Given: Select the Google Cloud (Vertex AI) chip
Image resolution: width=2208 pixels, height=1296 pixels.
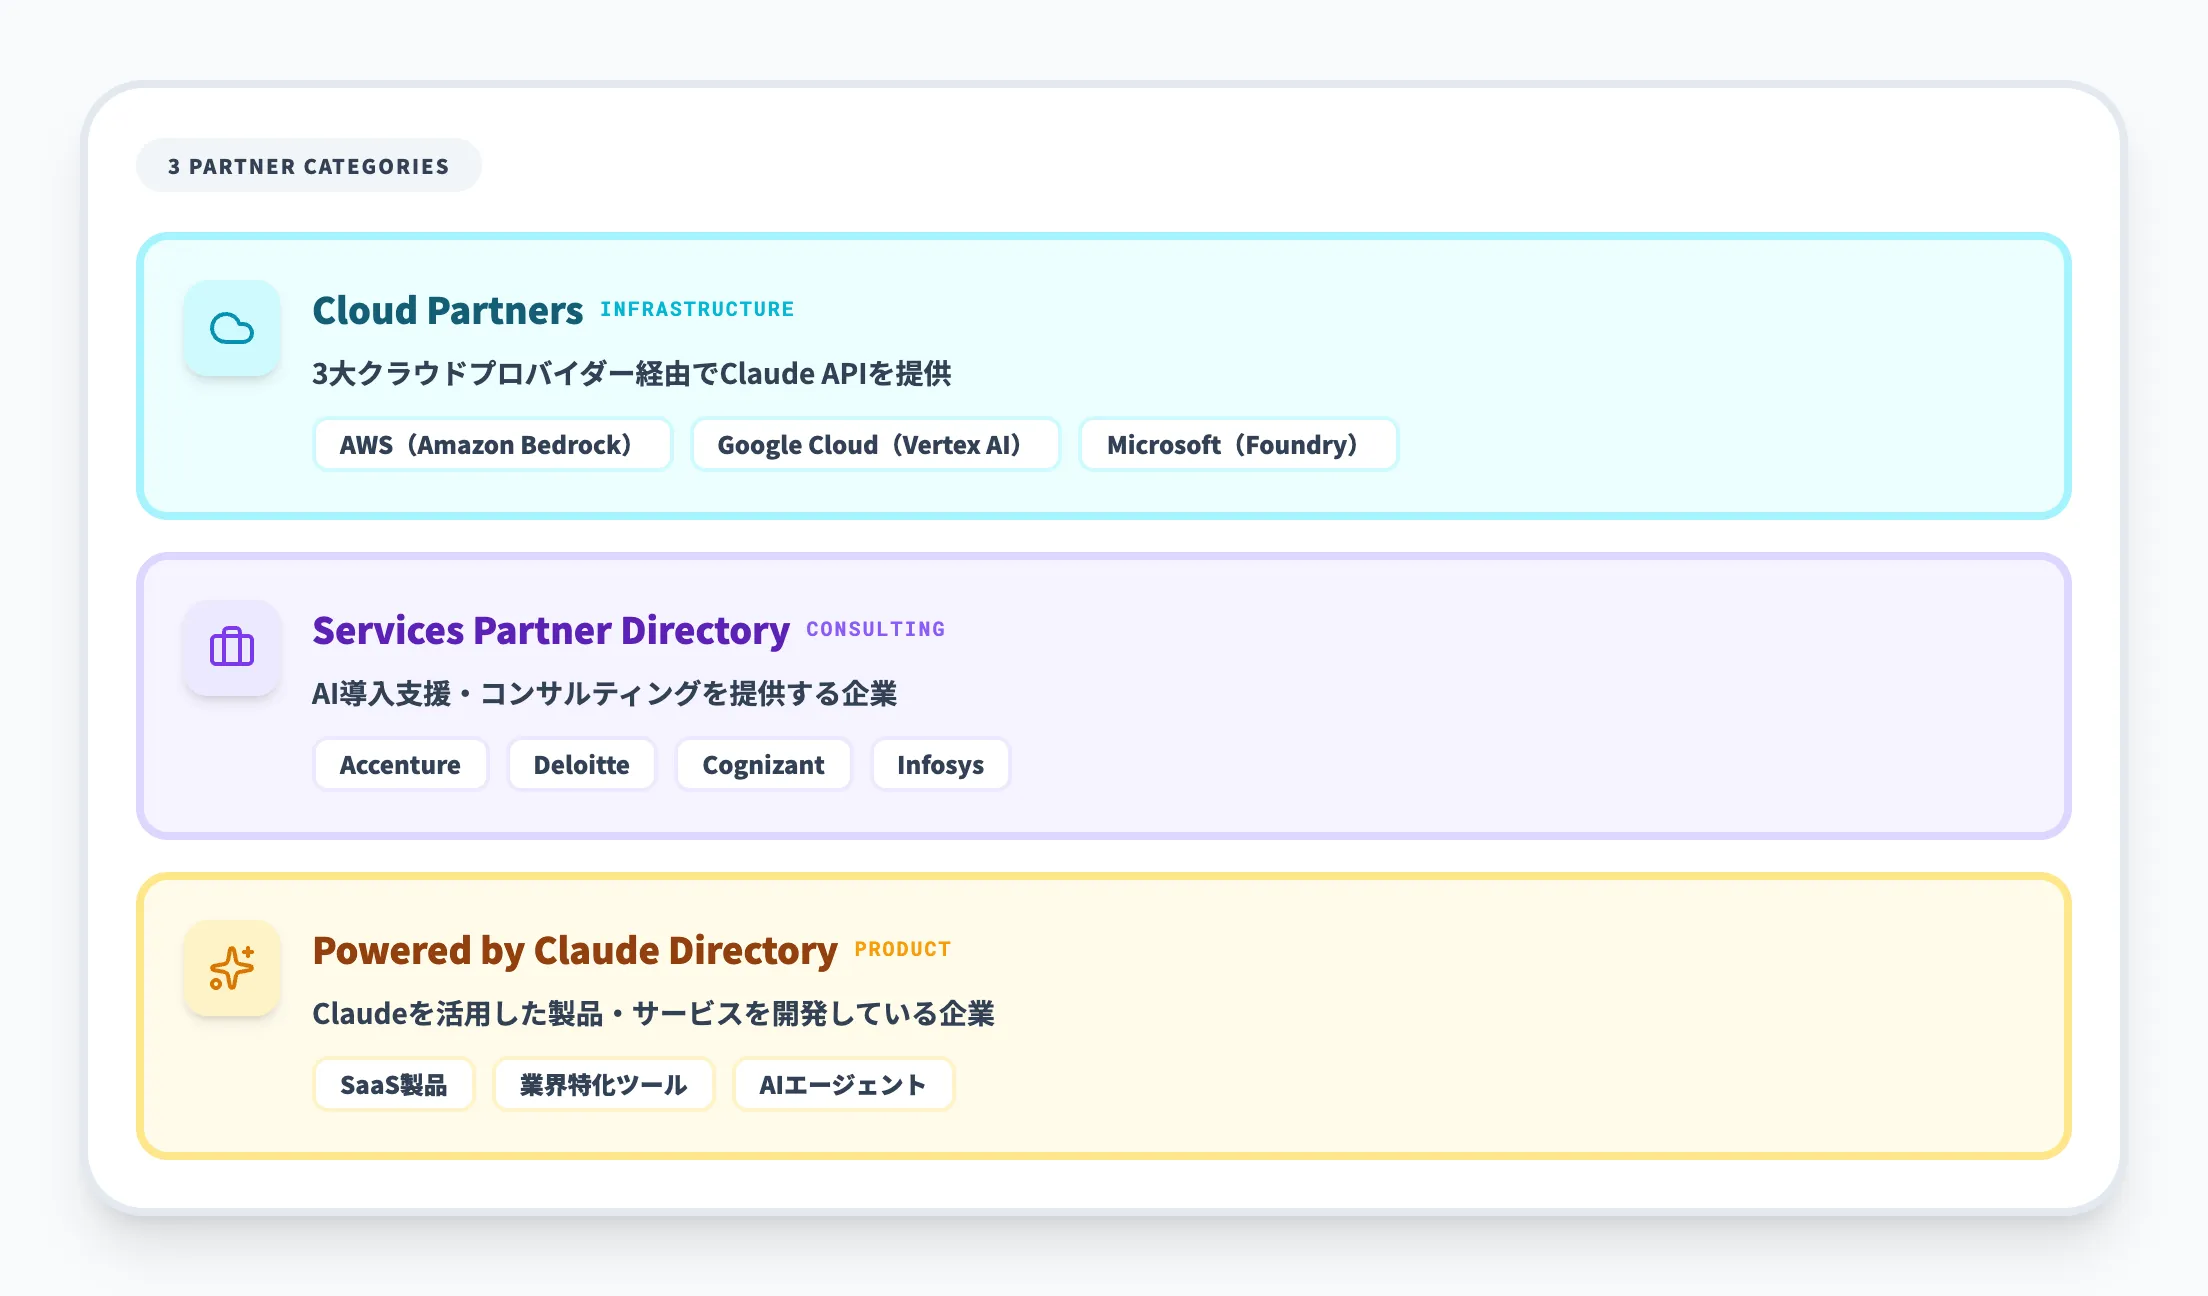Looking at the screenshot, I should click(875, 445).
